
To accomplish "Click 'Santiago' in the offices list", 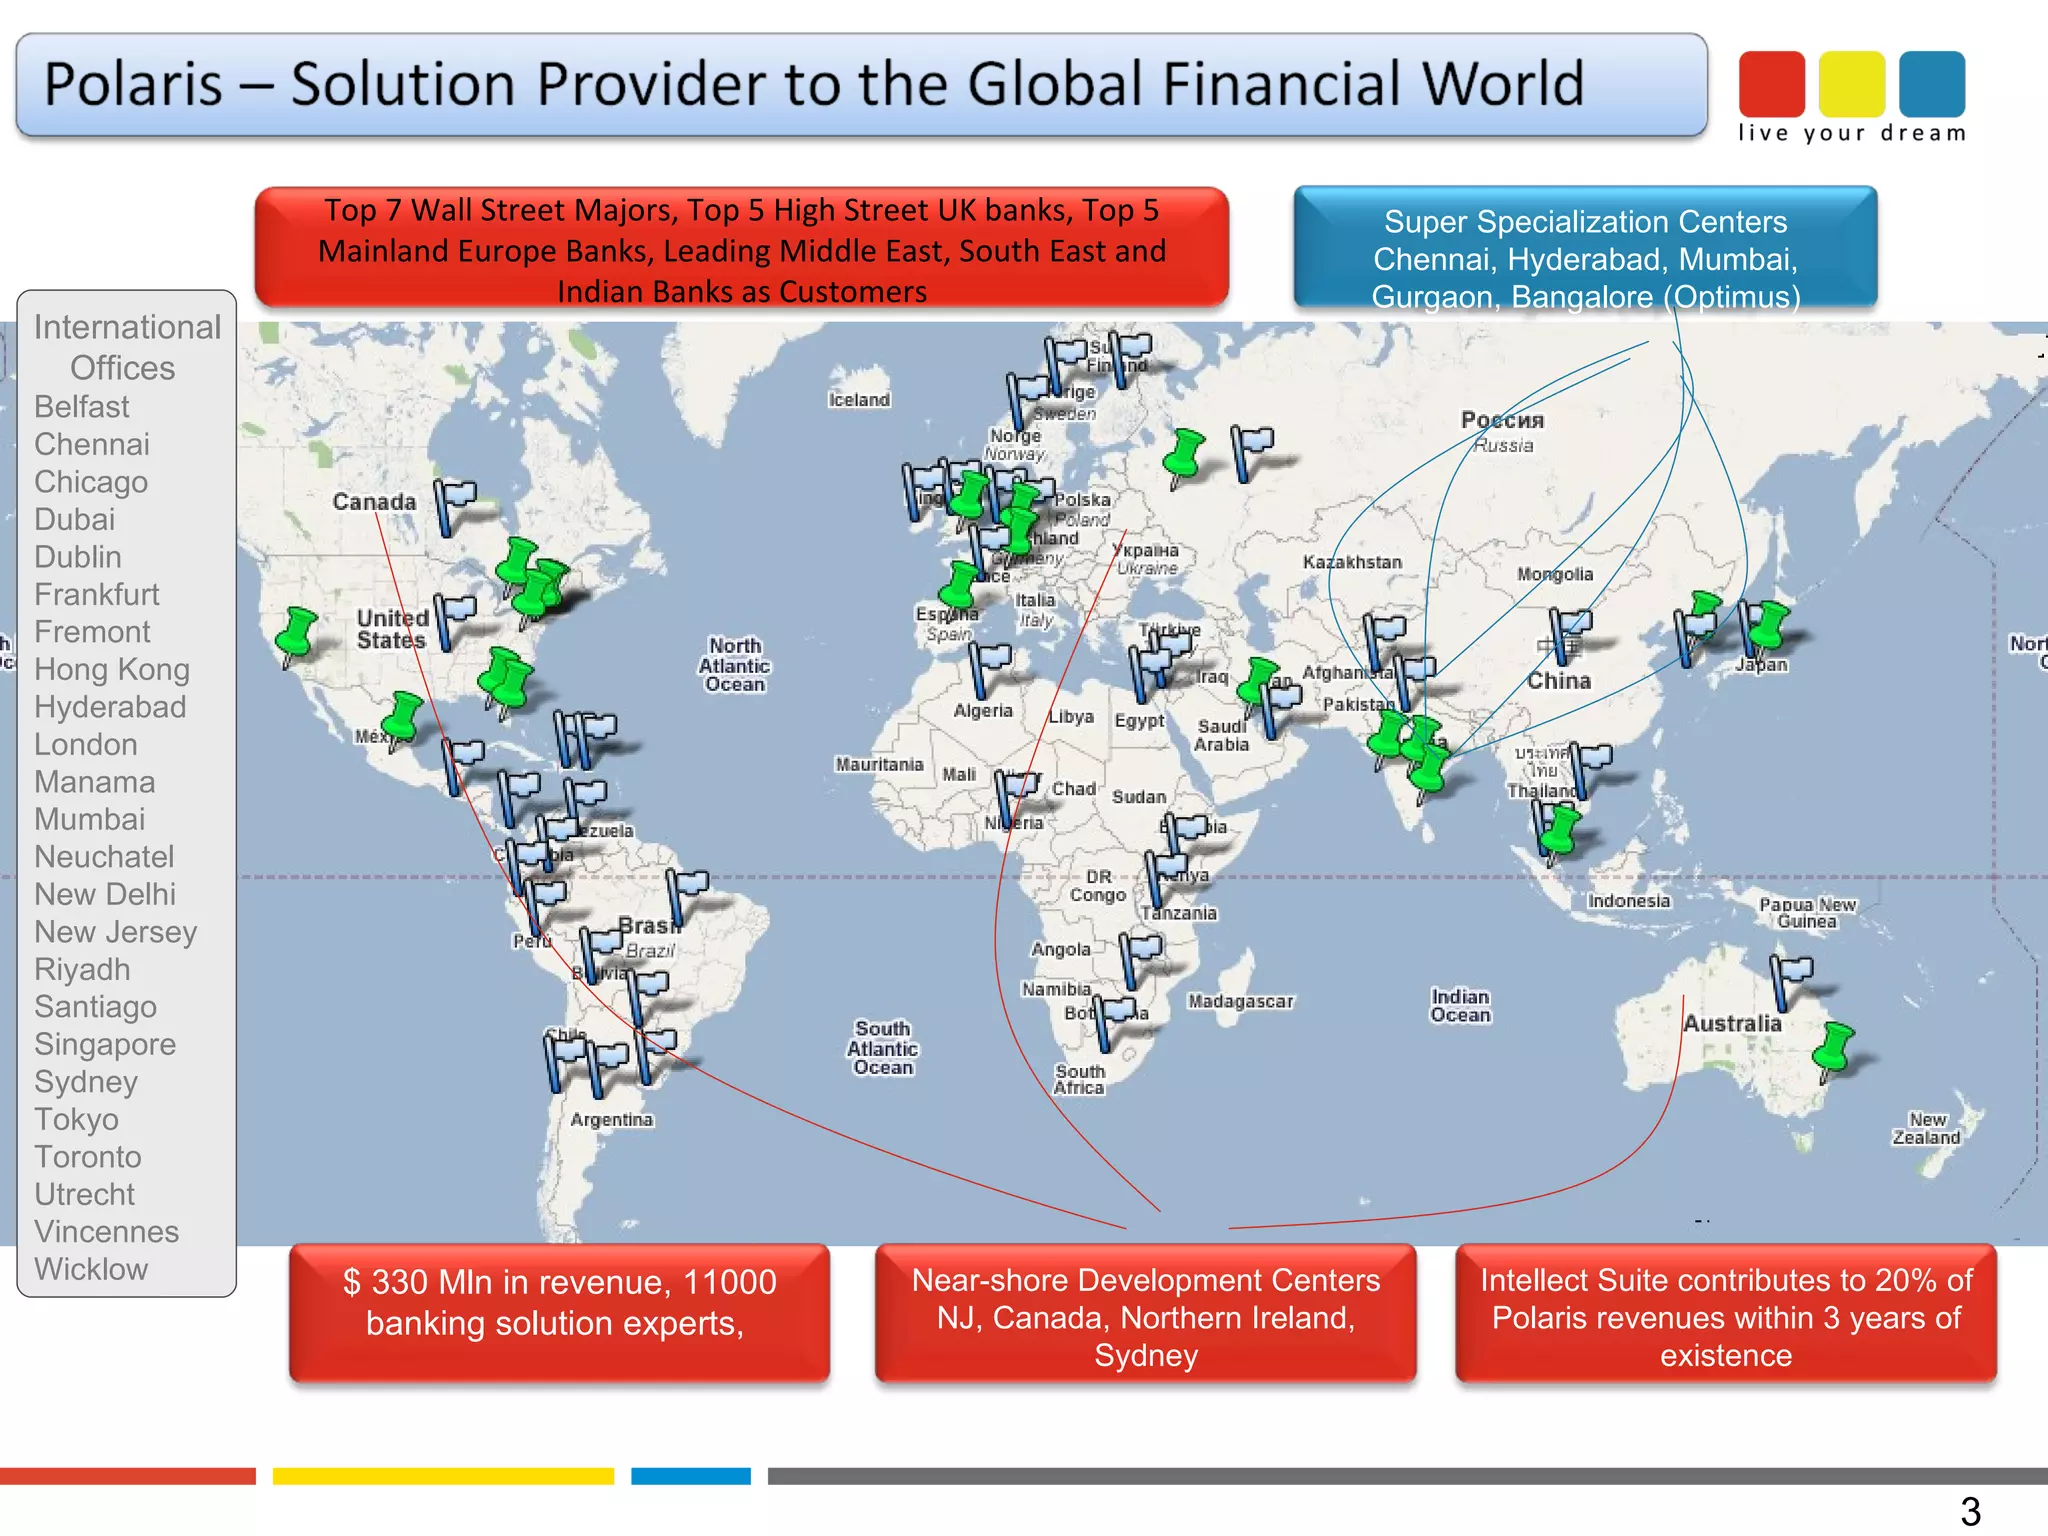I will (x=95, y=1007).
